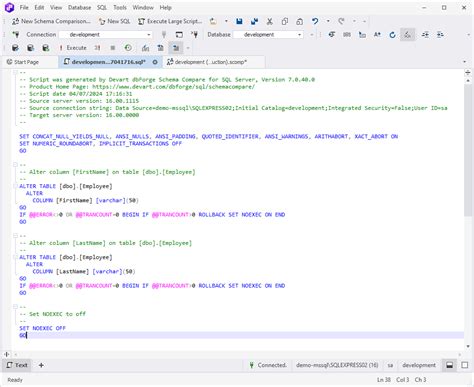The image size is (474, 387).
Task: Toggle the split pane layout icon
Action: 449,365
